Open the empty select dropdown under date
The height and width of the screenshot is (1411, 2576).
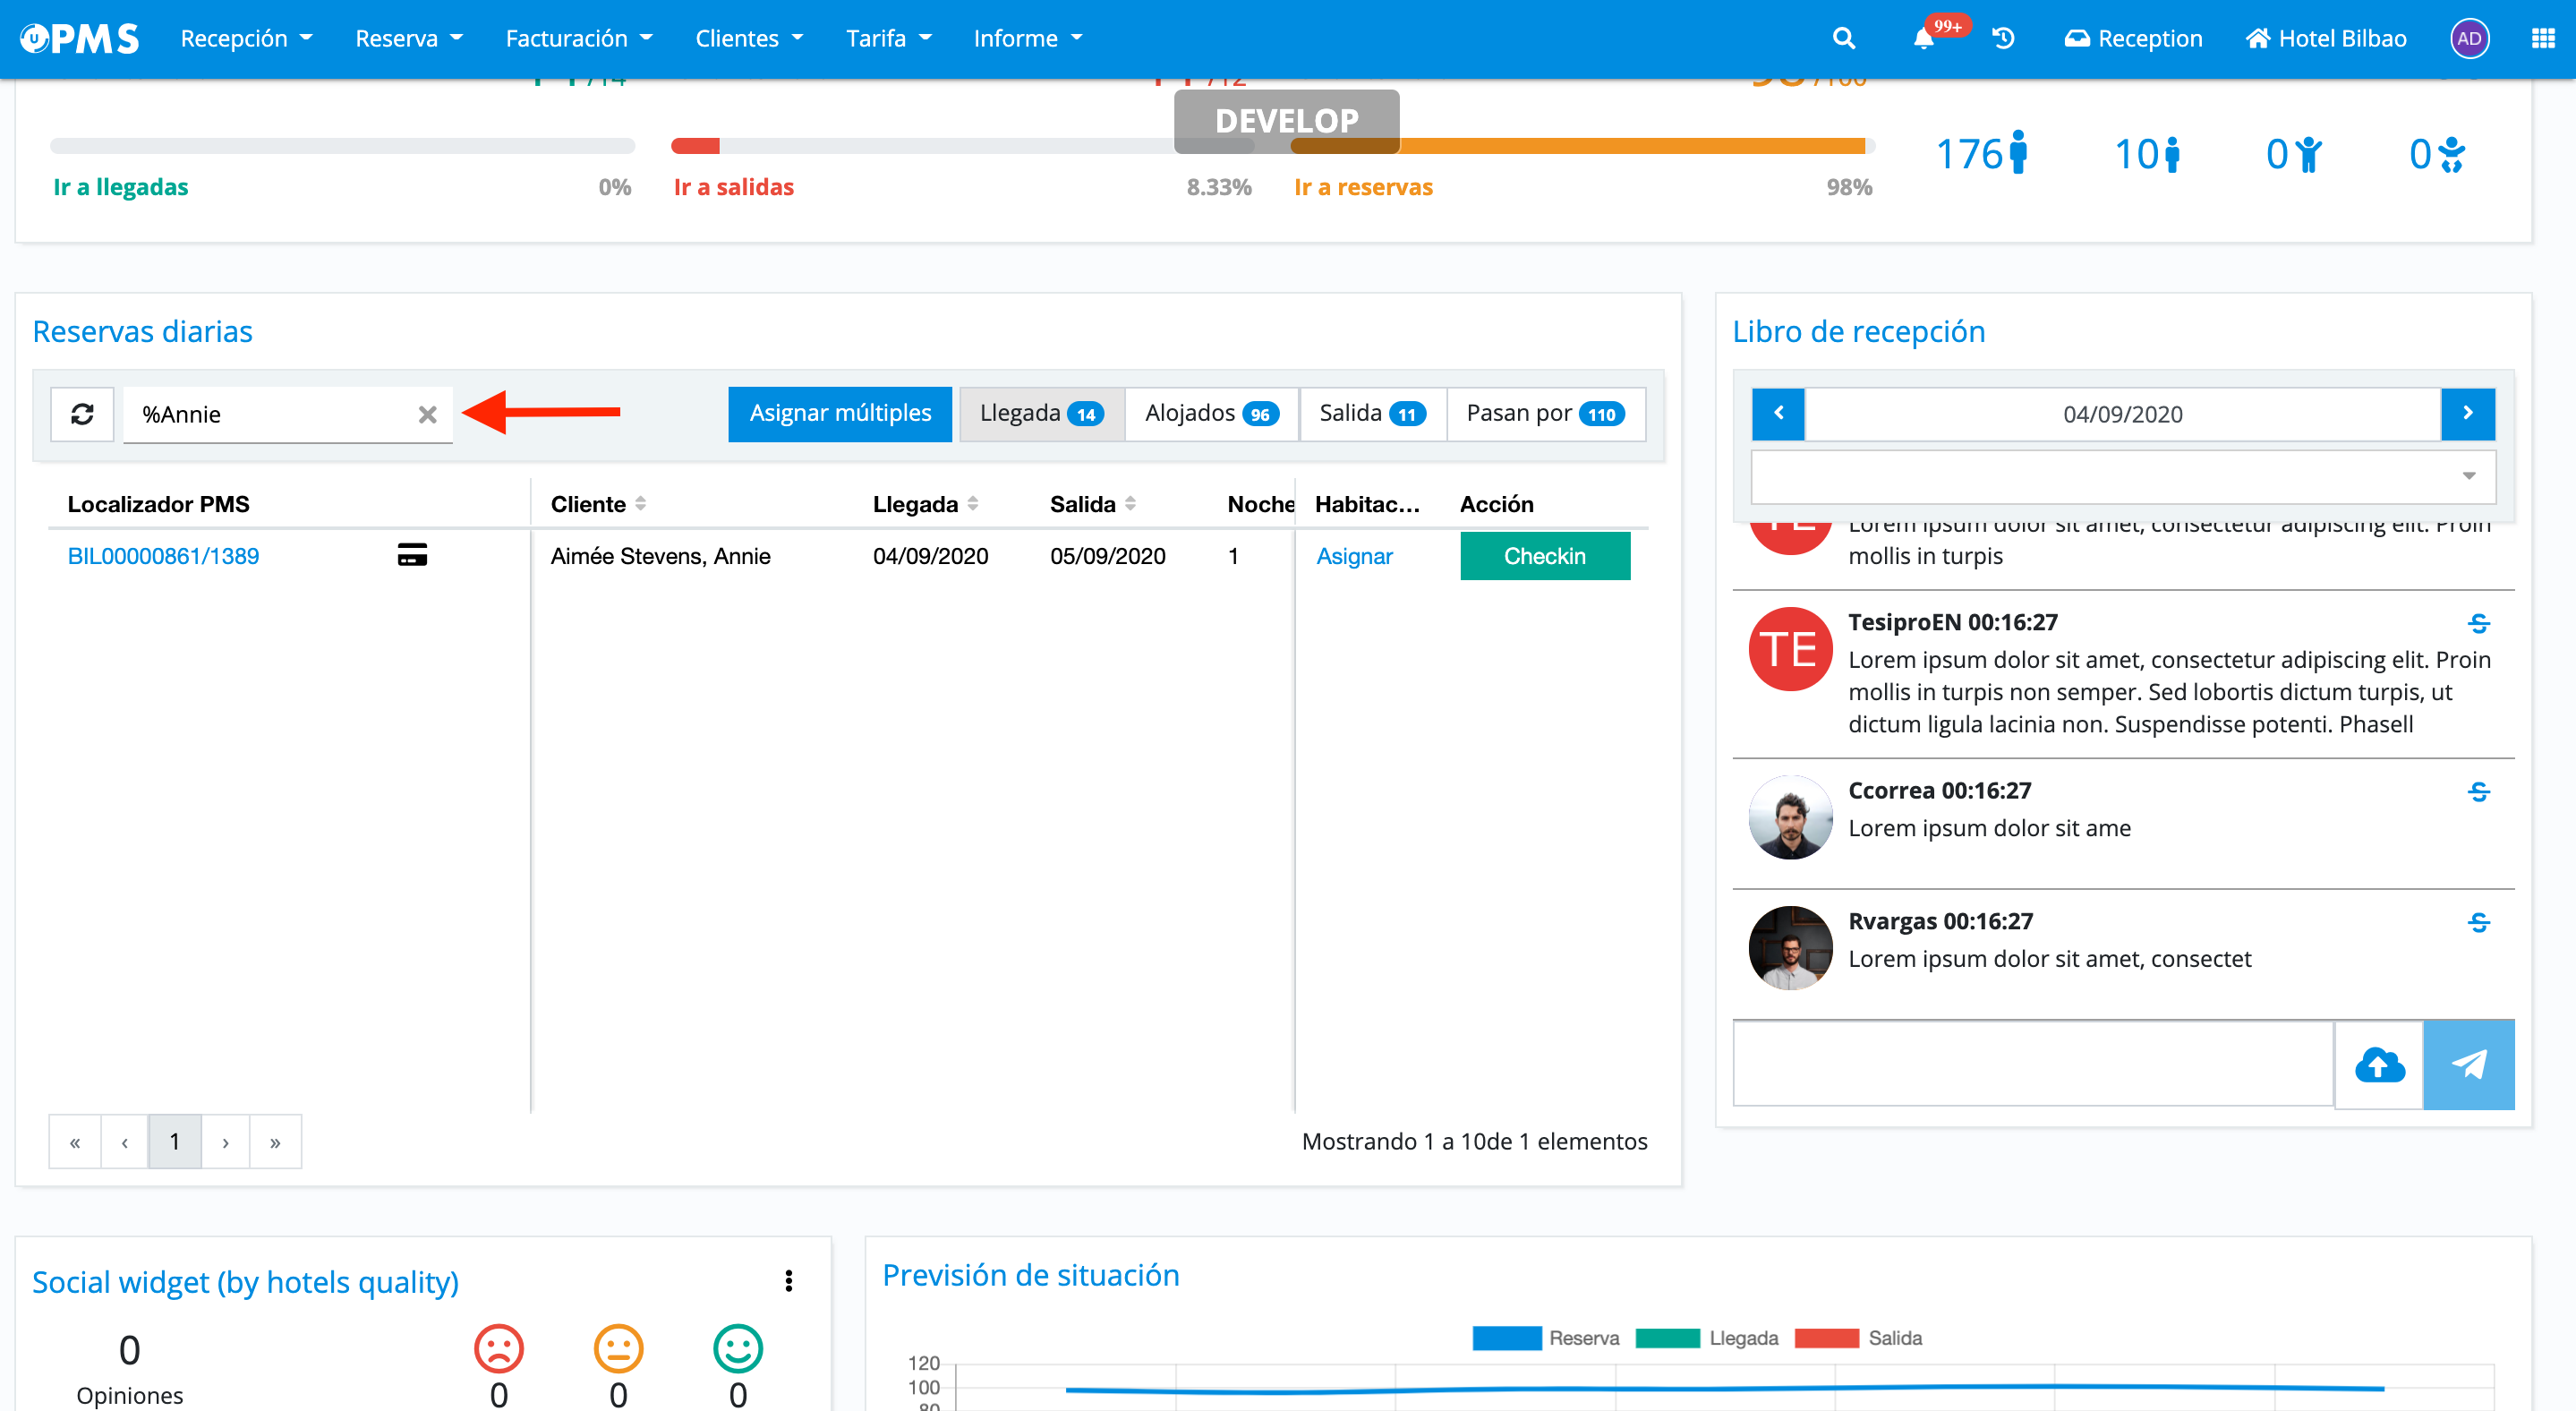pos(2122,476)
